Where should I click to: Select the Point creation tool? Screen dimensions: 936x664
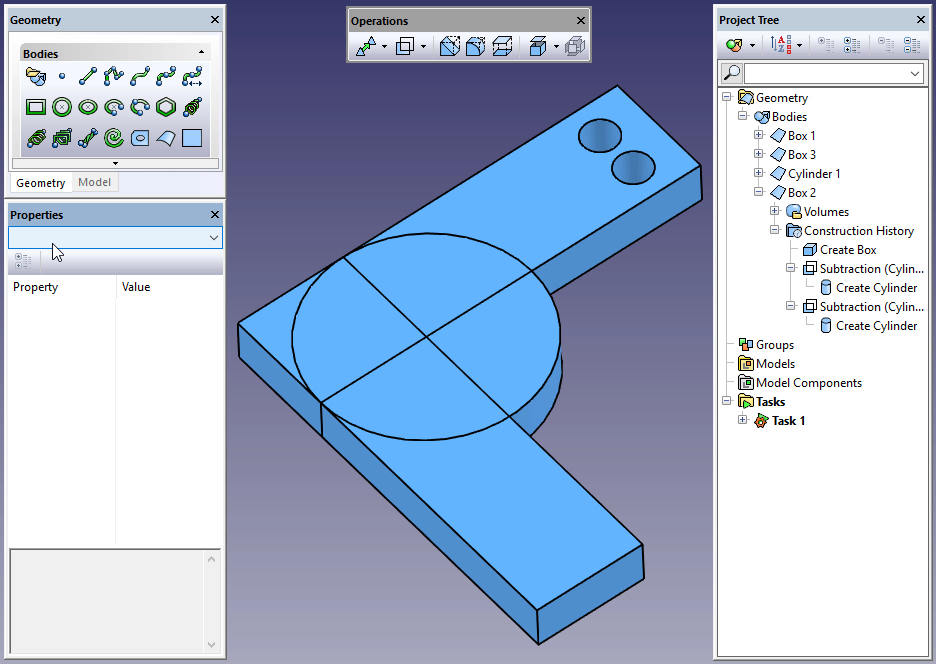coord(62,75)
